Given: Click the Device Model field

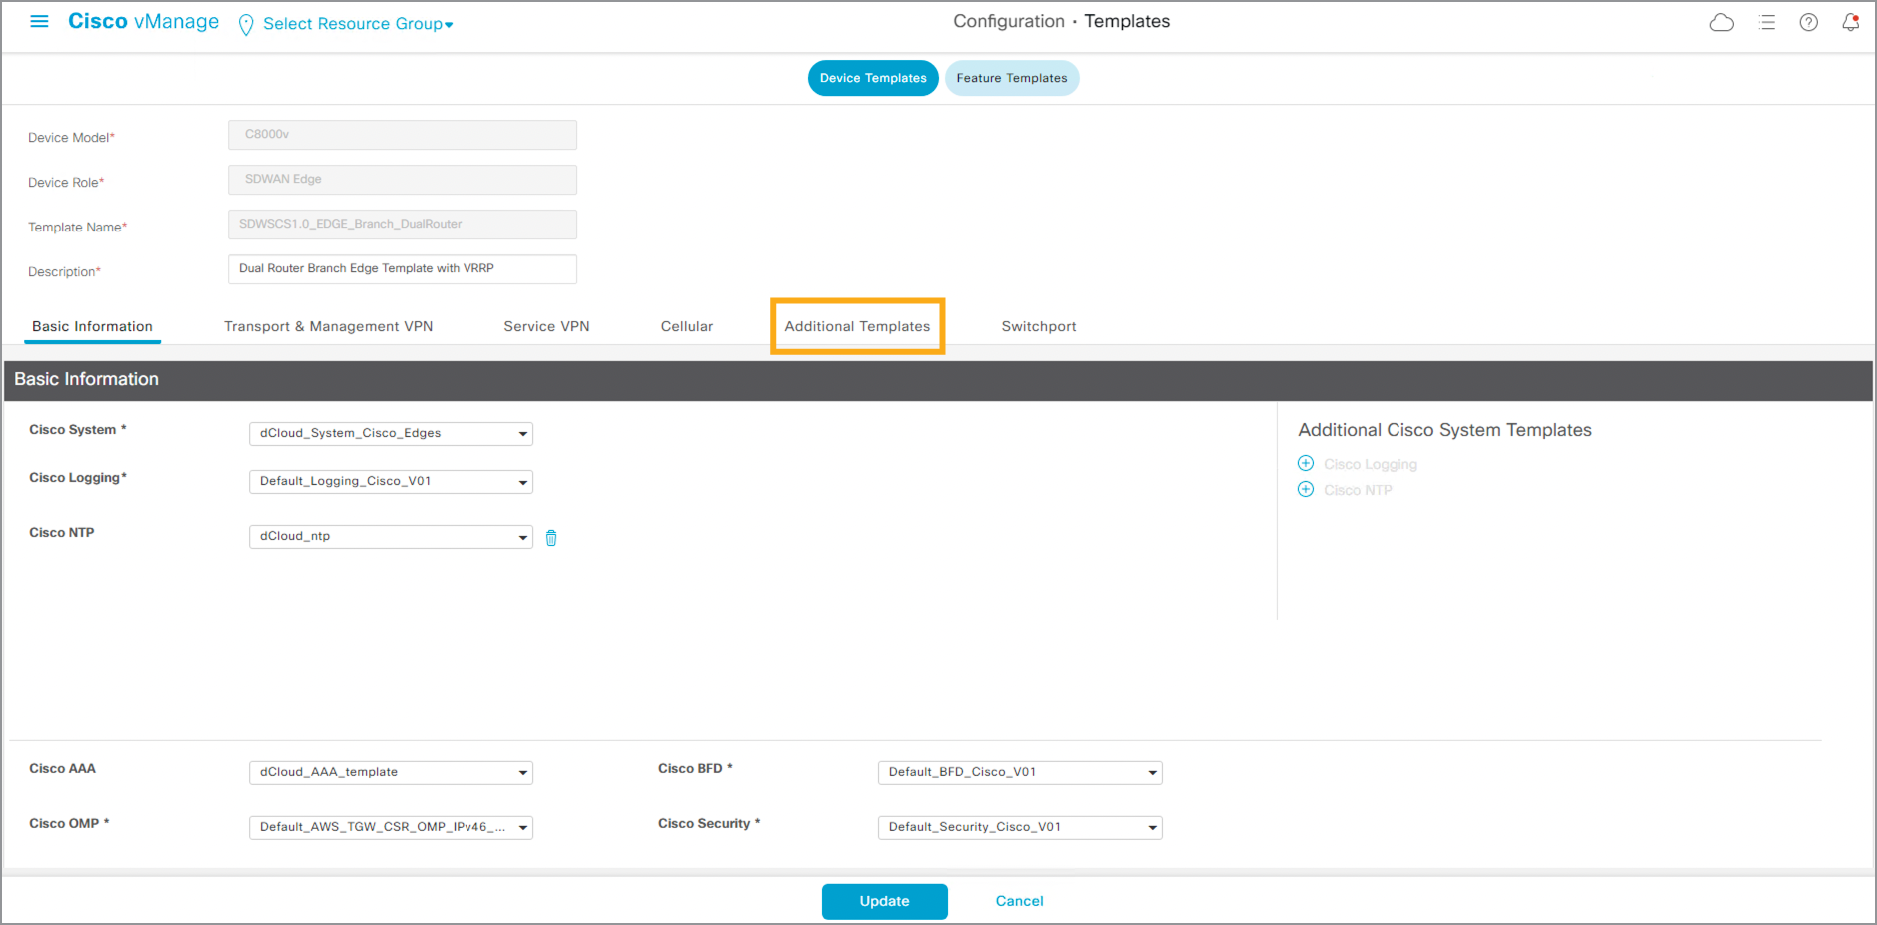Looking at the screenshot, I should tap(402, 135).
